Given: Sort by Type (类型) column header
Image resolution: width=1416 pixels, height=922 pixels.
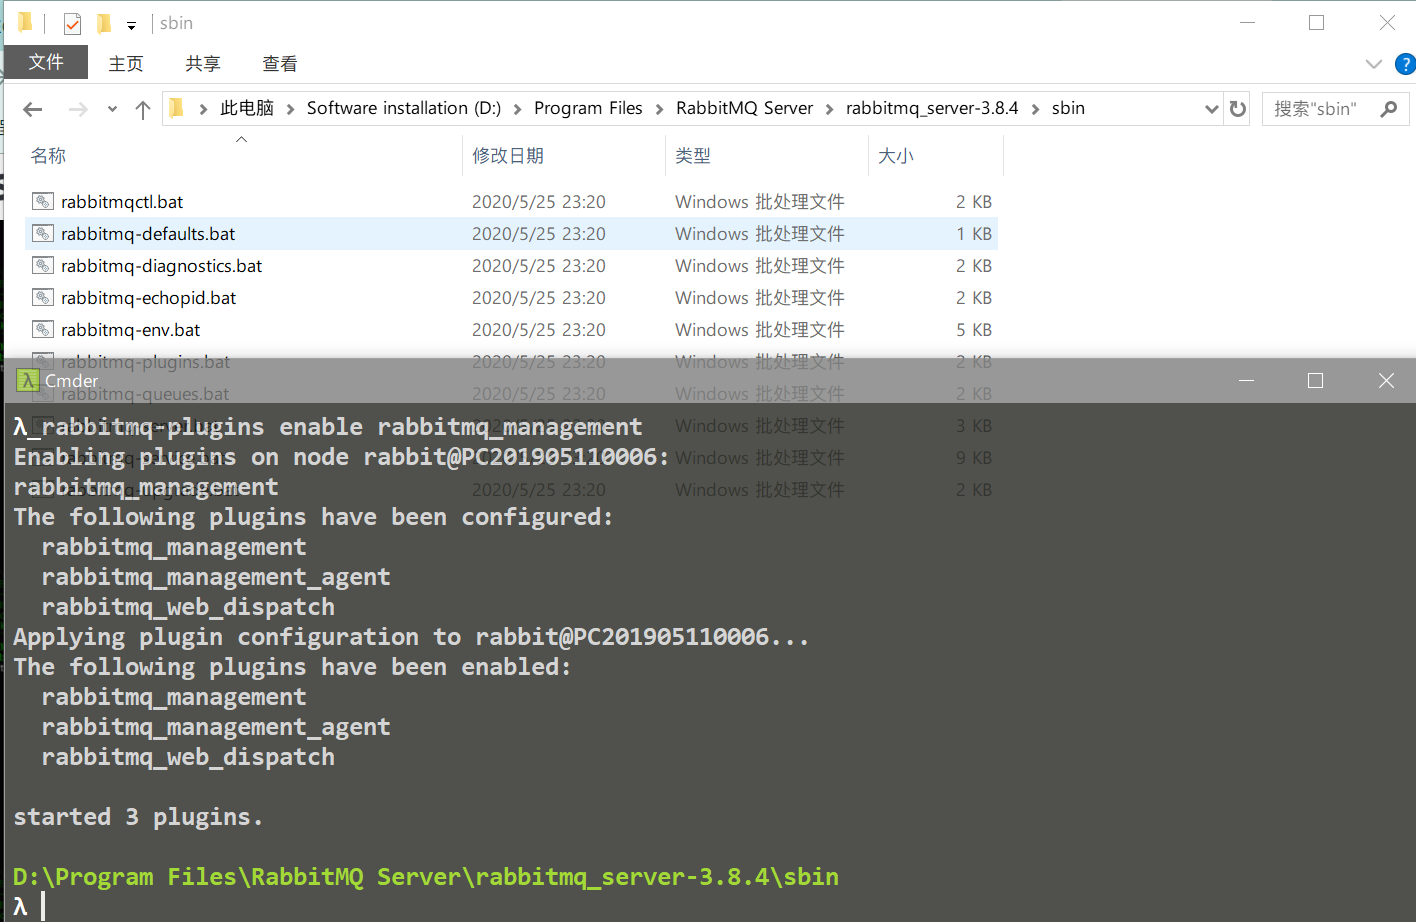Looking at the screenshot, I should (767, 155).
